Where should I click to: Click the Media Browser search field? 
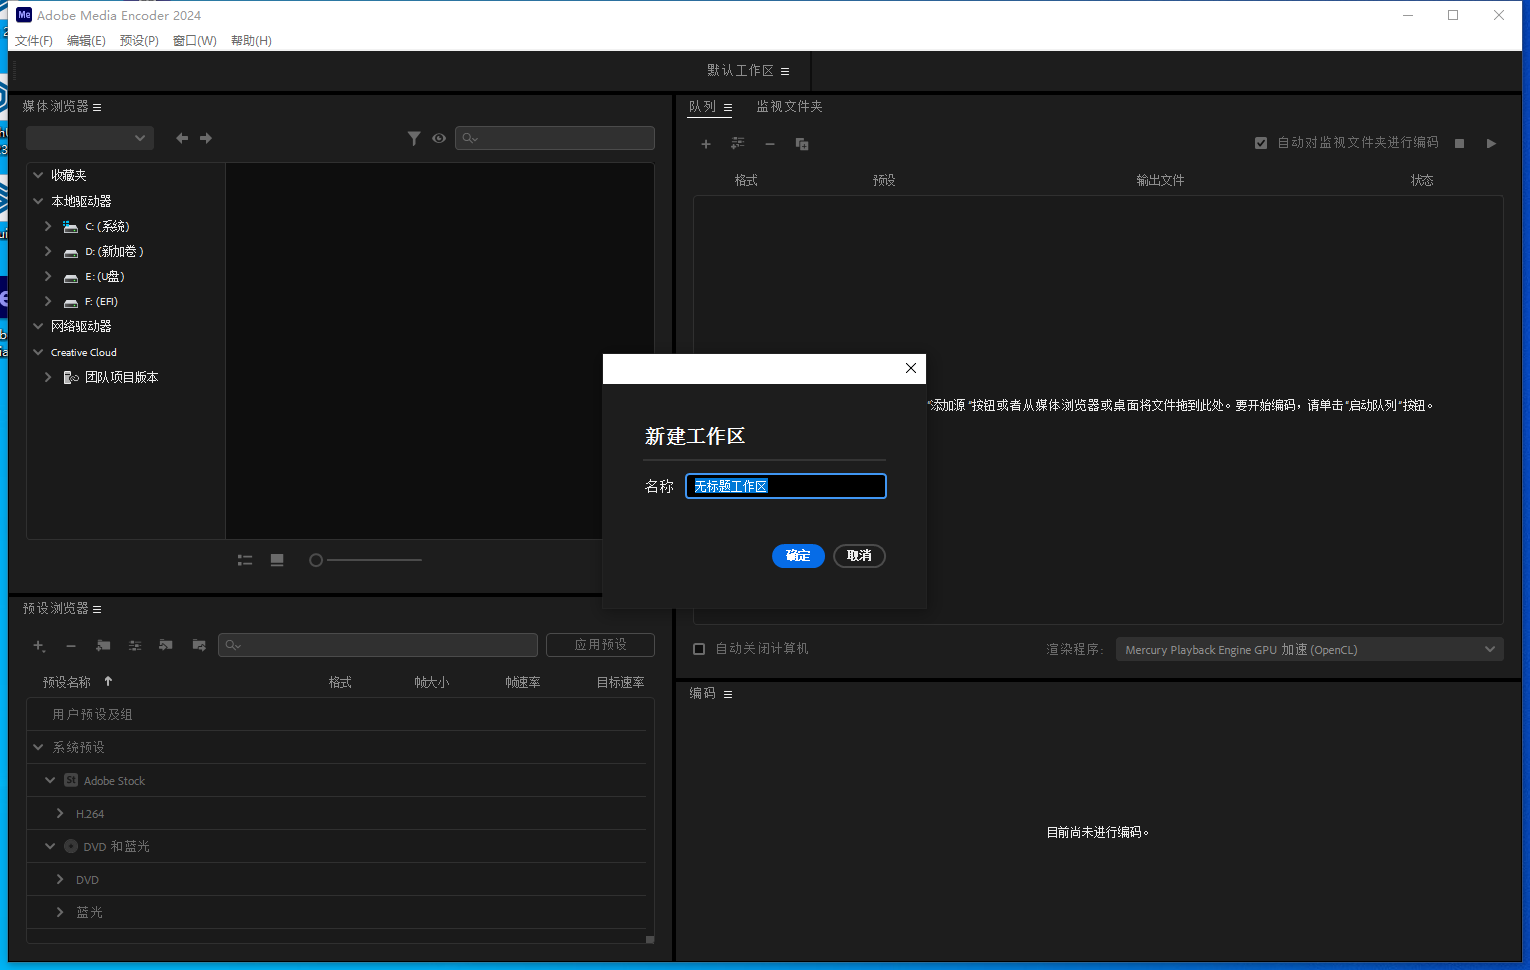(555, 138)
